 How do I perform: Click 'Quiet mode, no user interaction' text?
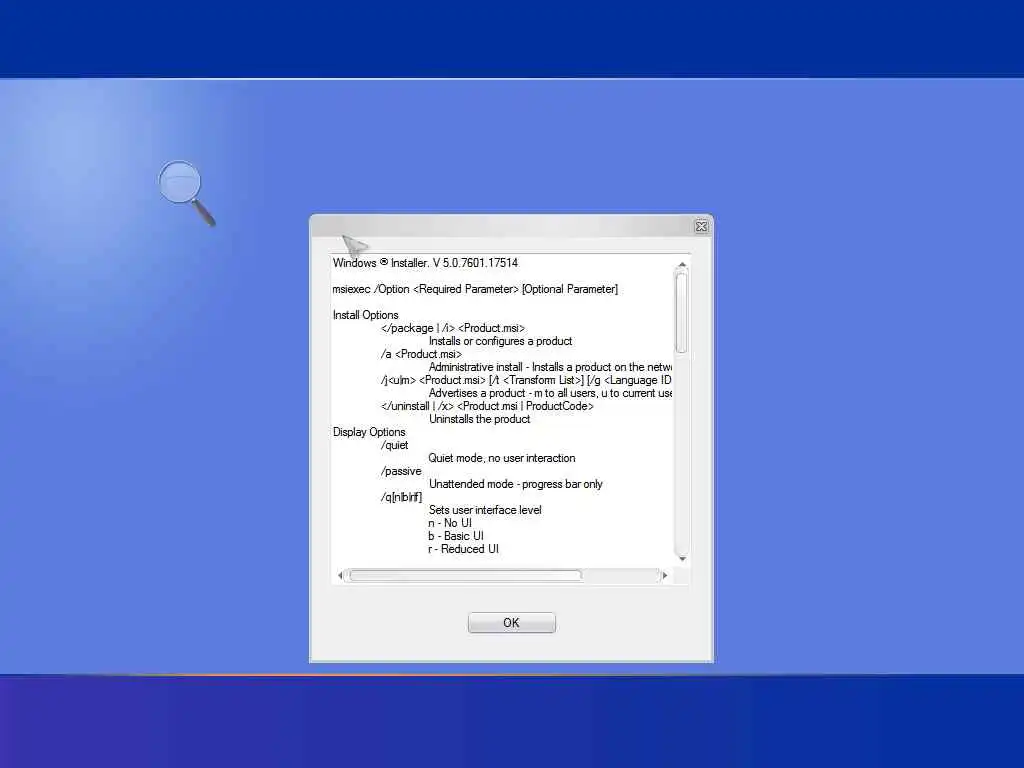[502, 458]
